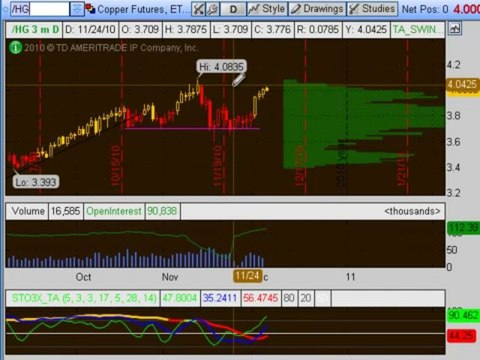The height and width of the screenshot is (360, 480).
Task: Click the 90.462 stochastic axis marker
Action: [x=463, y=315]
